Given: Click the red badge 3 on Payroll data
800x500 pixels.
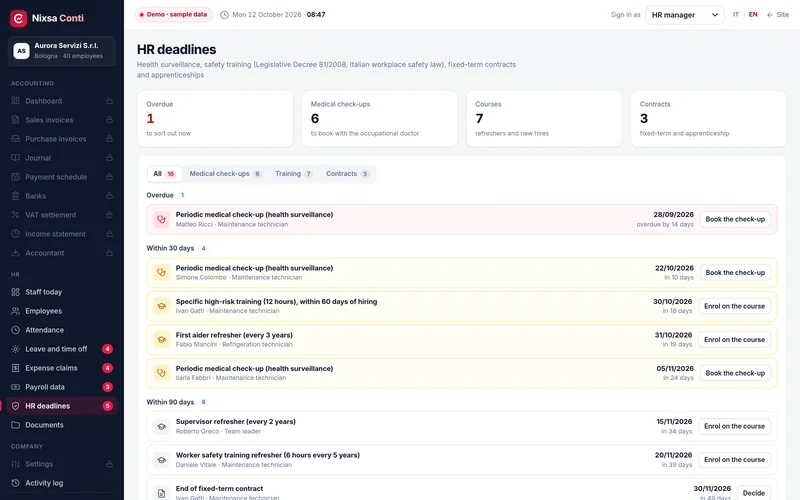Looking at the screenshot, I should click(107, 387).
